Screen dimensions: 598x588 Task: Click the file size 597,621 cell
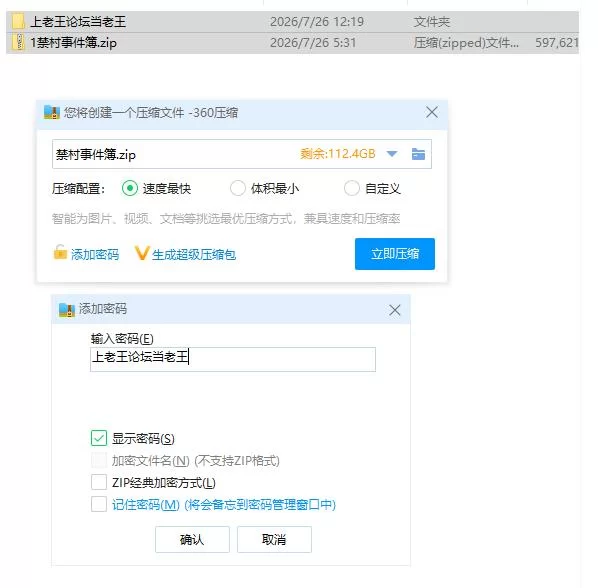557,43
